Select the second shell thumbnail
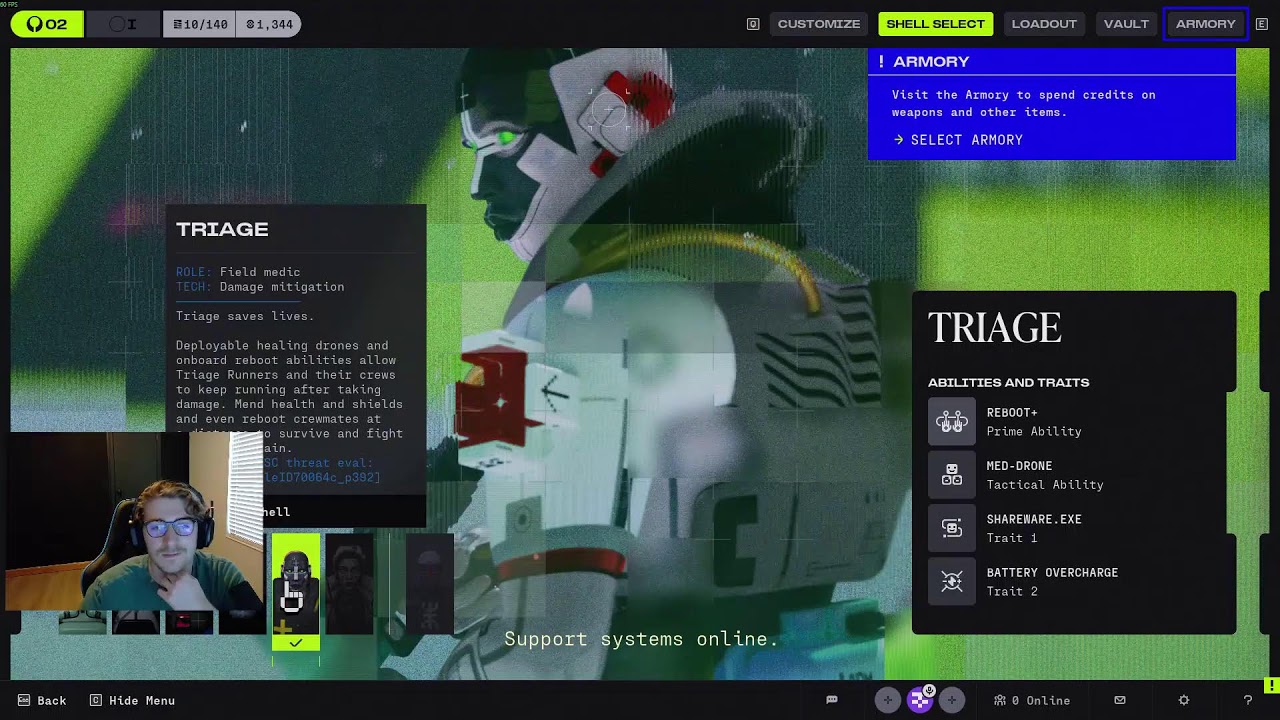This screenshot has height=720, width=1280. (x=349, y=585)
